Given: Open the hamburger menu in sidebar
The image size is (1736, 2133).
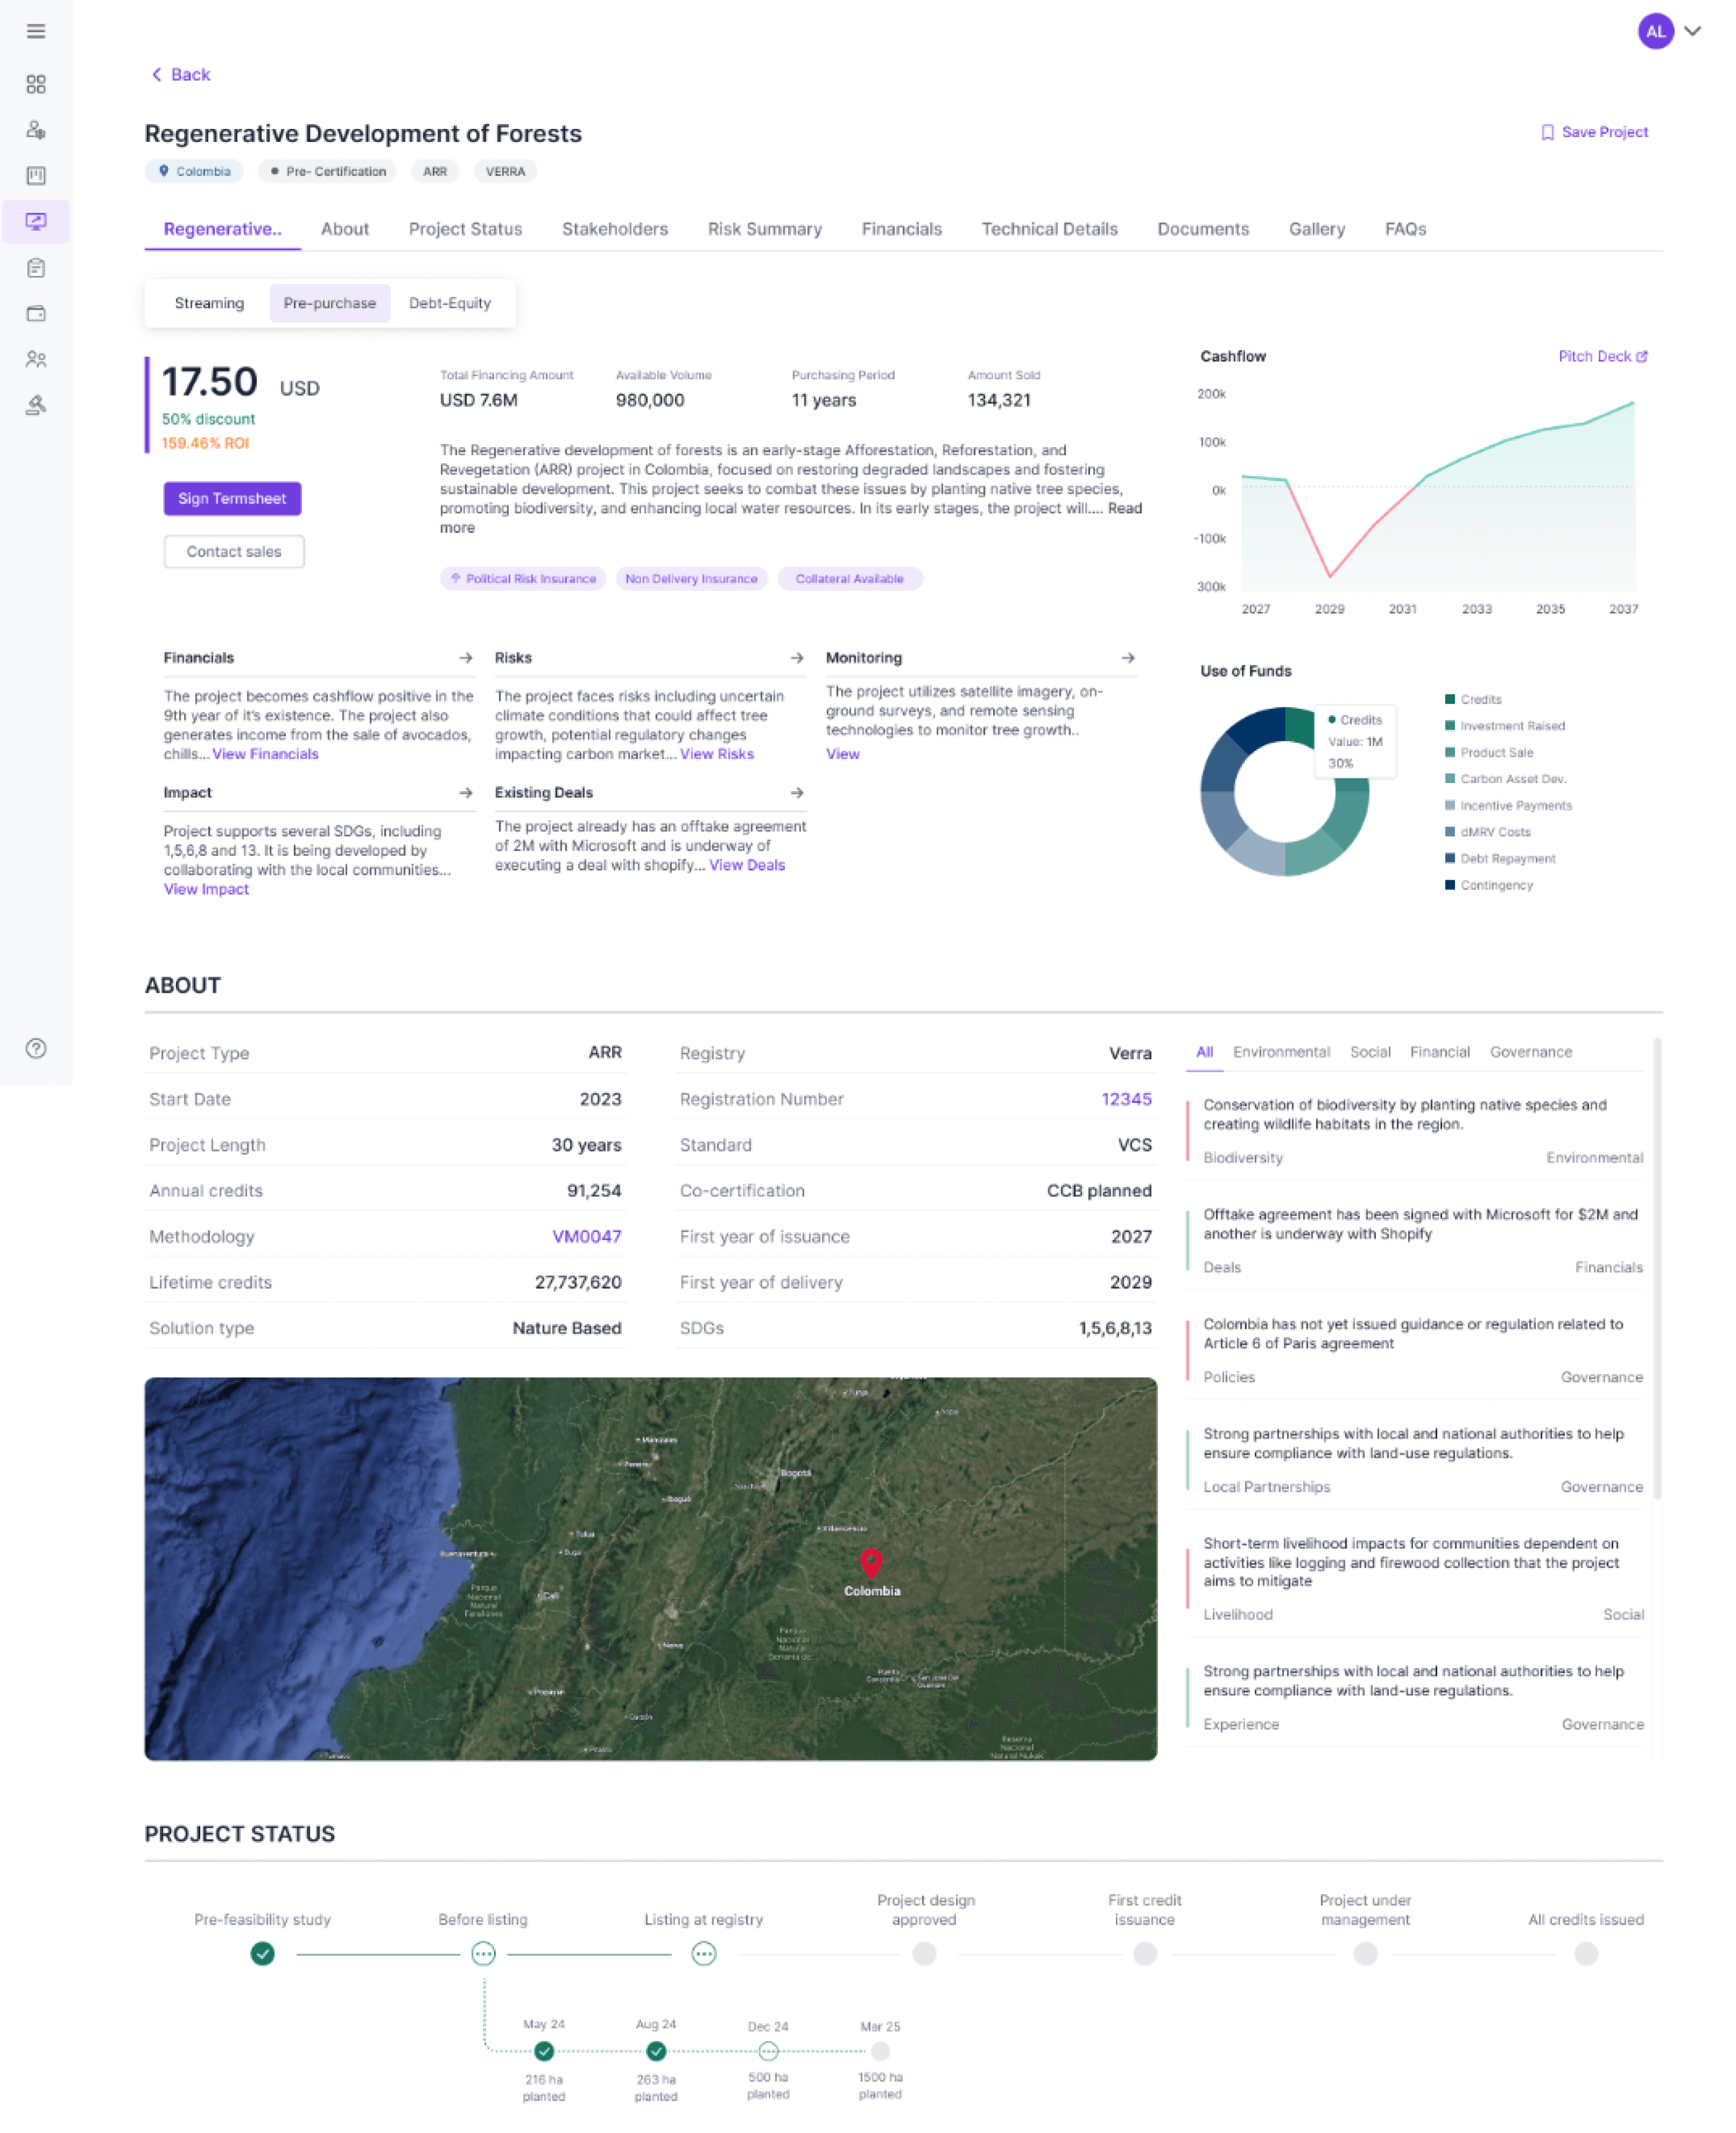Looking at the screenshot, I should coord(36,31).
